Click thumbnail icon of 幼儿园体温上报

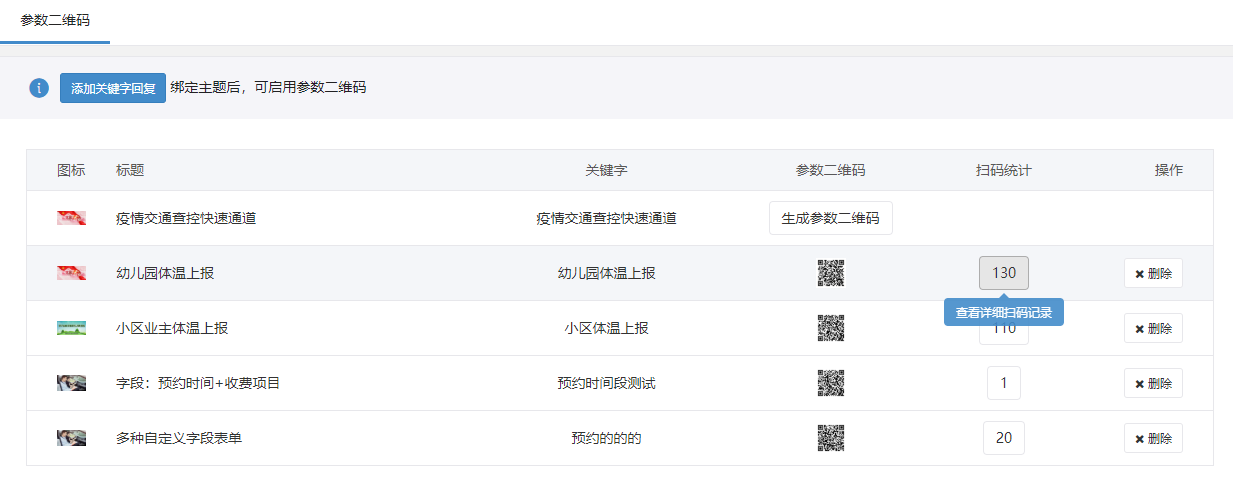[71, 273]
